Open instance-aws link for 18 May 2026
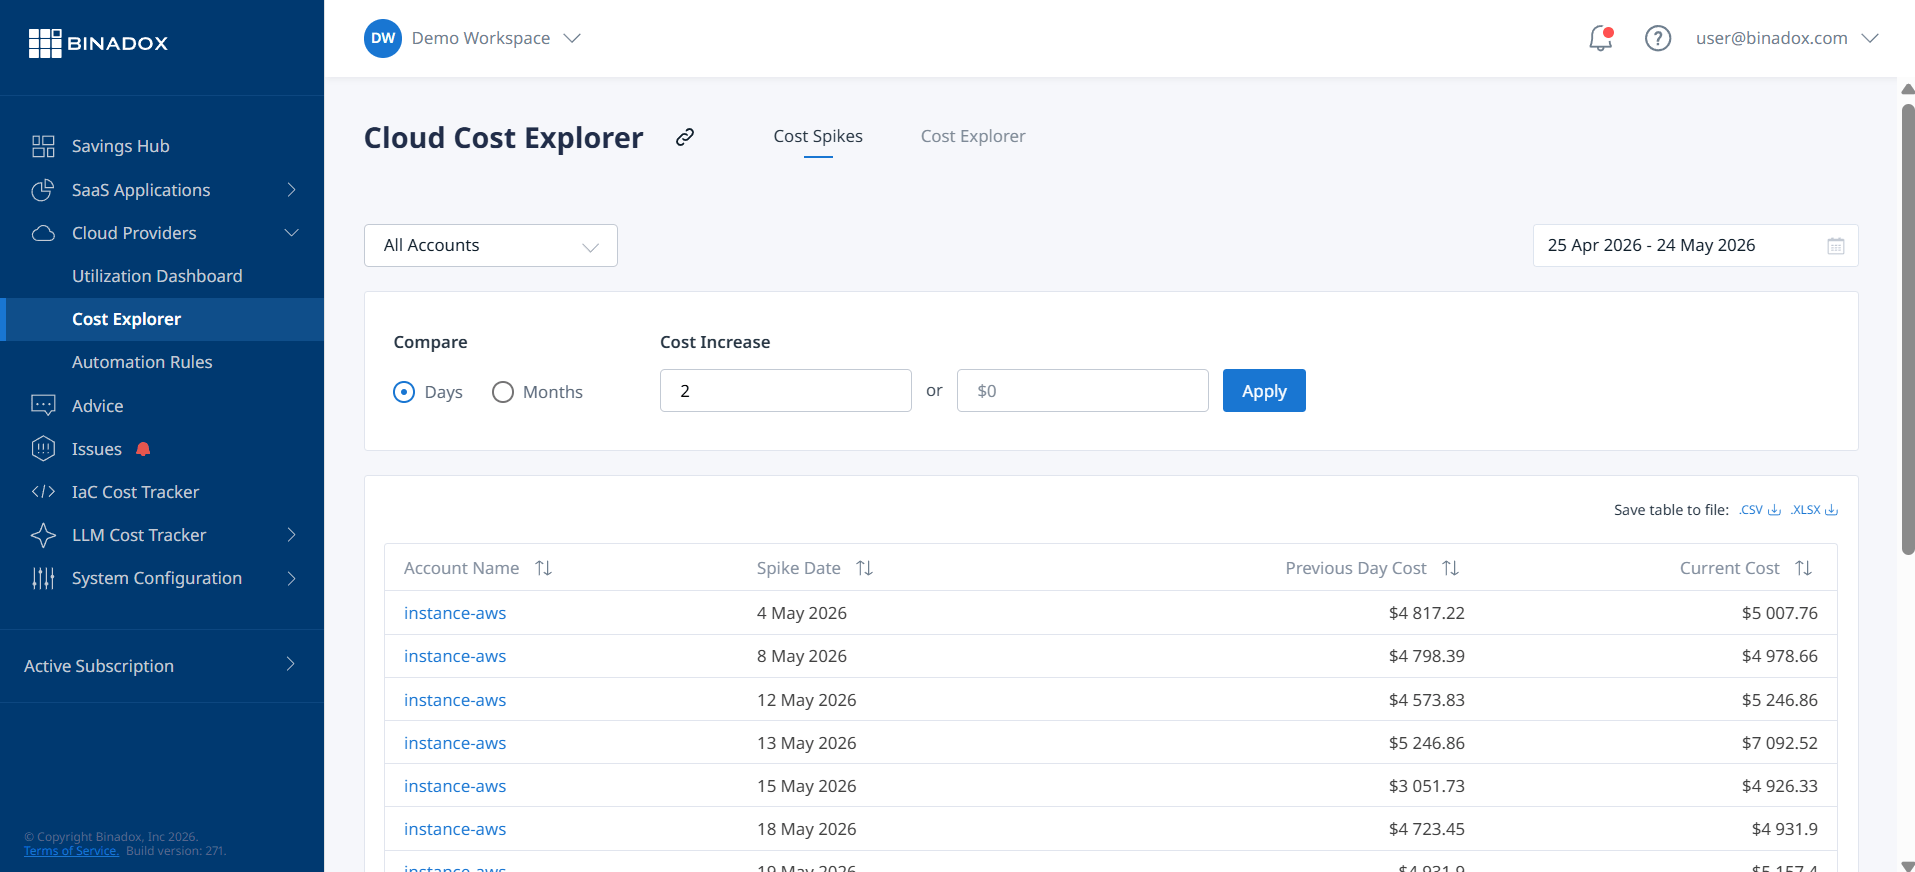The width and height of the screenshot is (1915, 872). coord(455,829)
